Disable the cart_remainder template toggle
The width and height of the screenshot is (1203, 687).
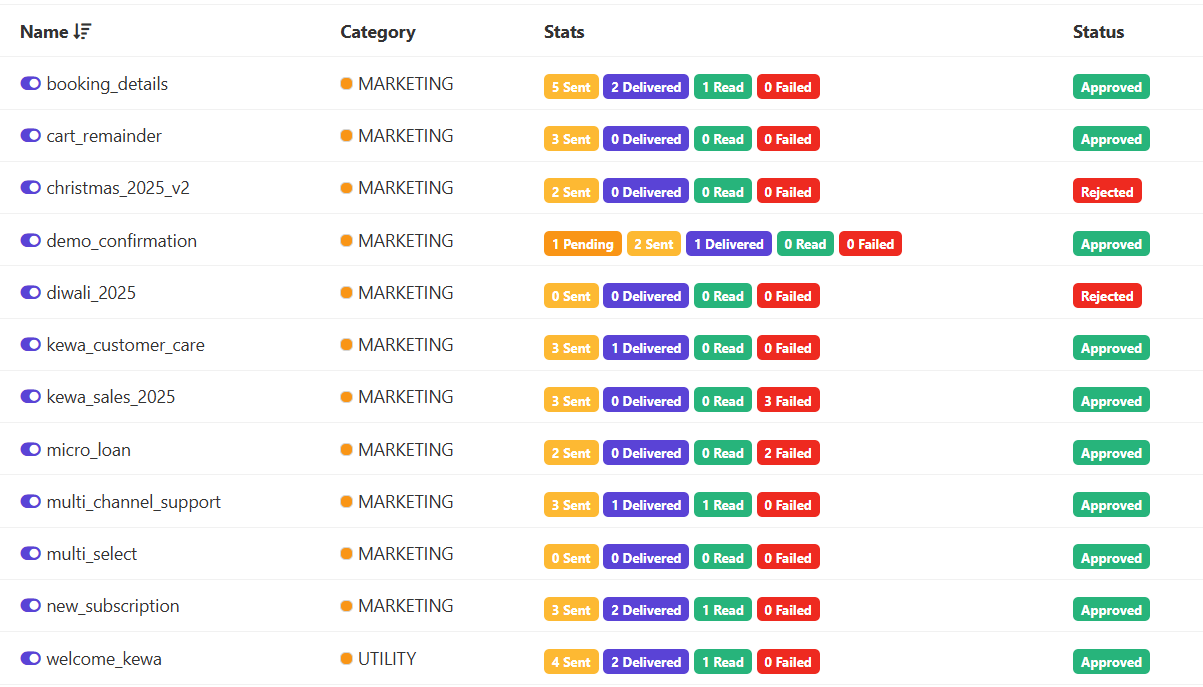coord(30,136)
